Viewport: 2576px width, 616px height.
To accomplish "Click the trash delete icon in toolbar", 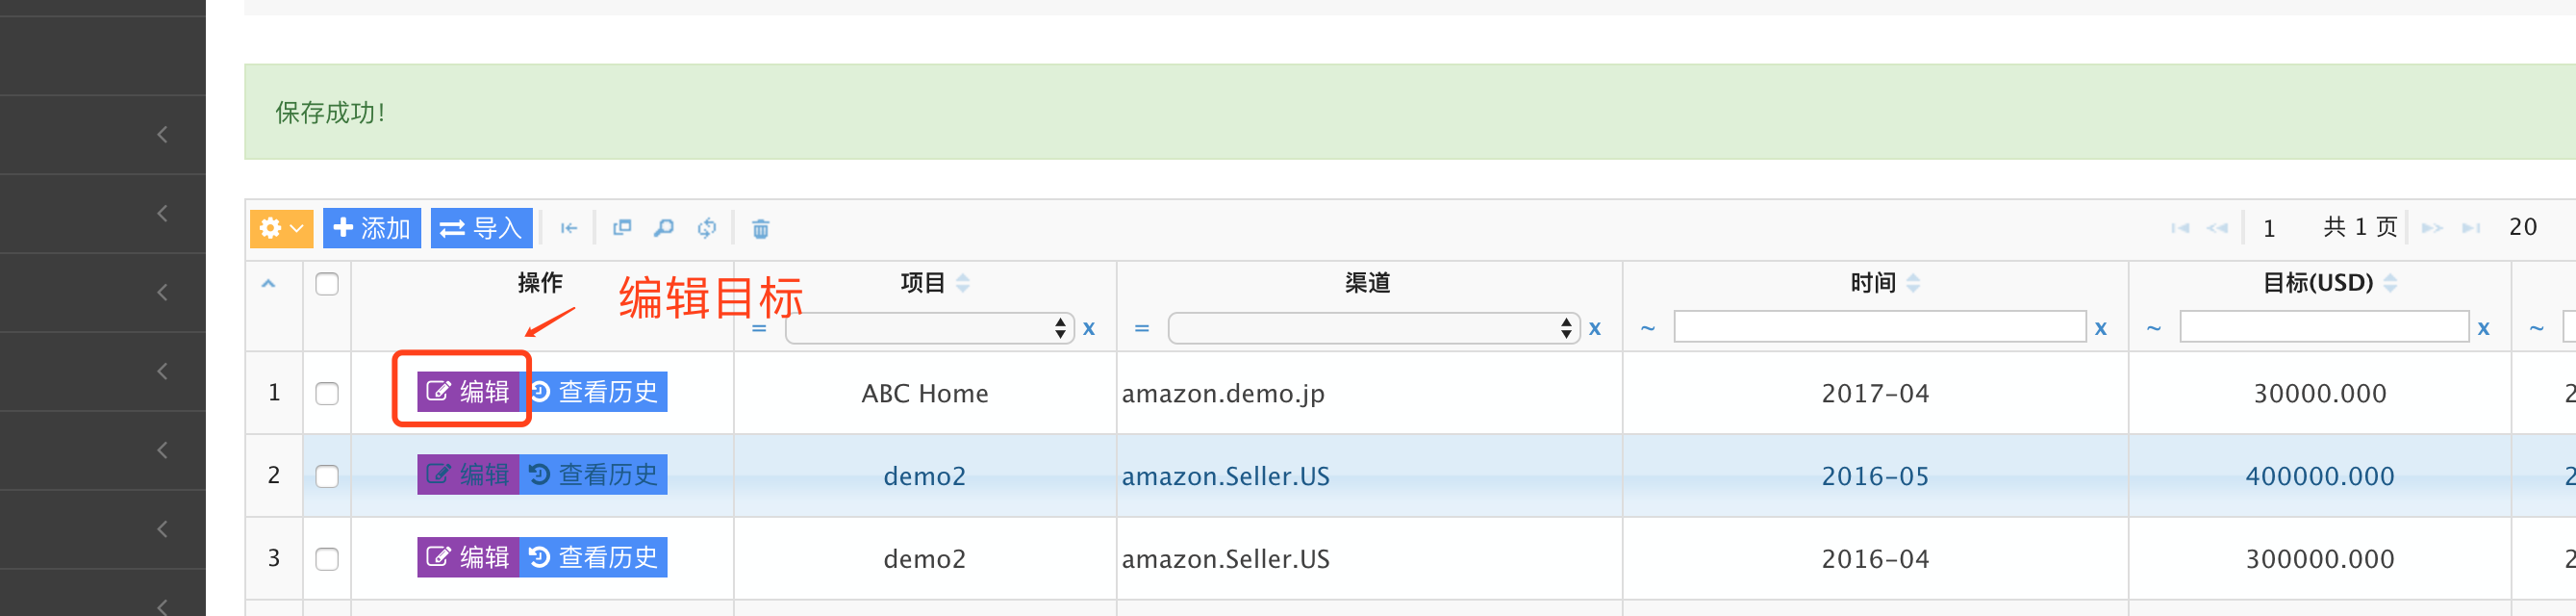I will 760,229.
